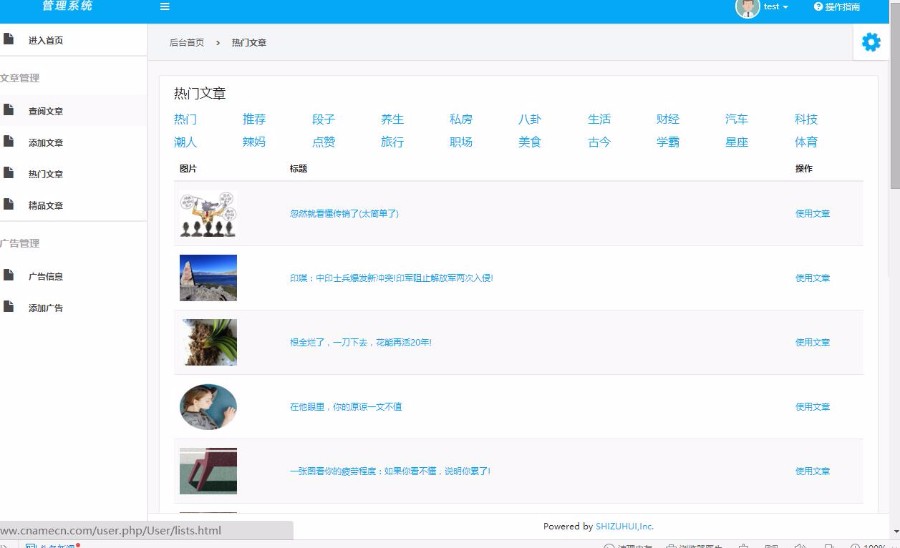Select the 体育 category
Screen dimensions: 900x548
tap(806, 142)
